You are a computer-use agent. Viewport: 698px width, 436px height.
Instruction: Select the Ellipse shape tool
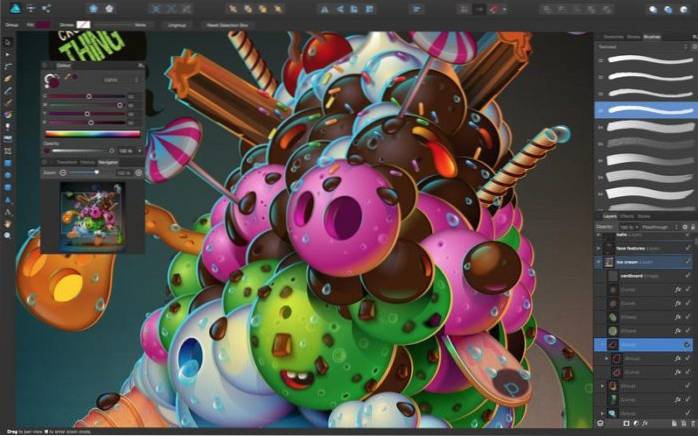coord(8,175)
